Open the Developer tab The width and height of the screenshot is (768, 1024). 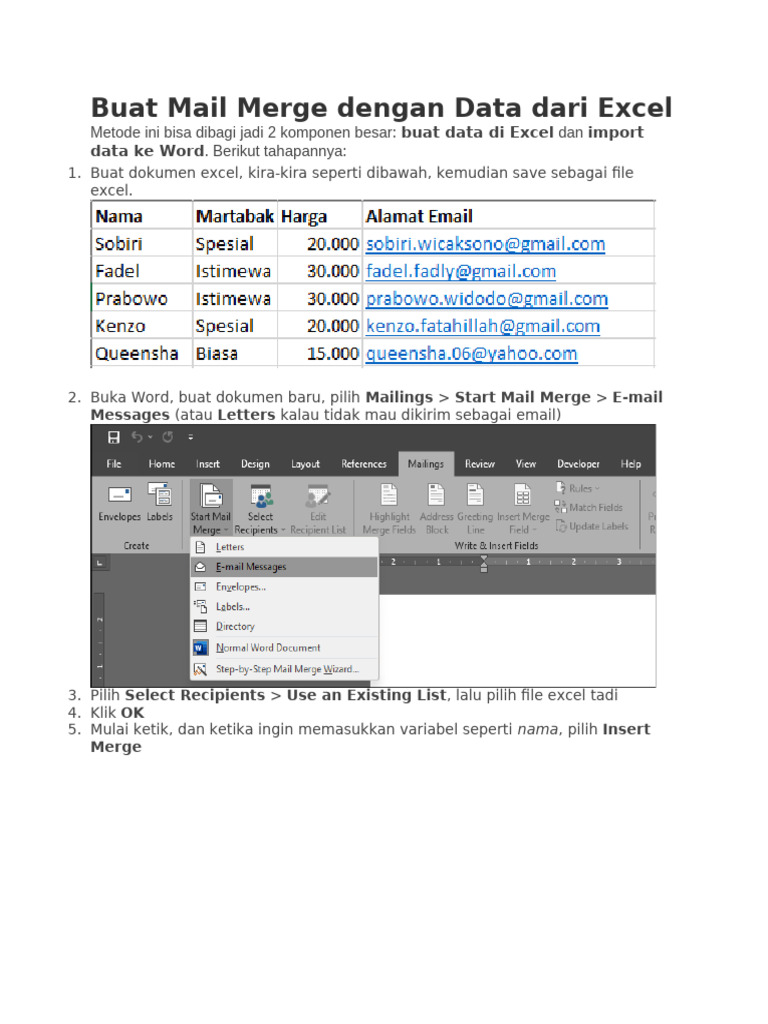(x=578, y=464)
